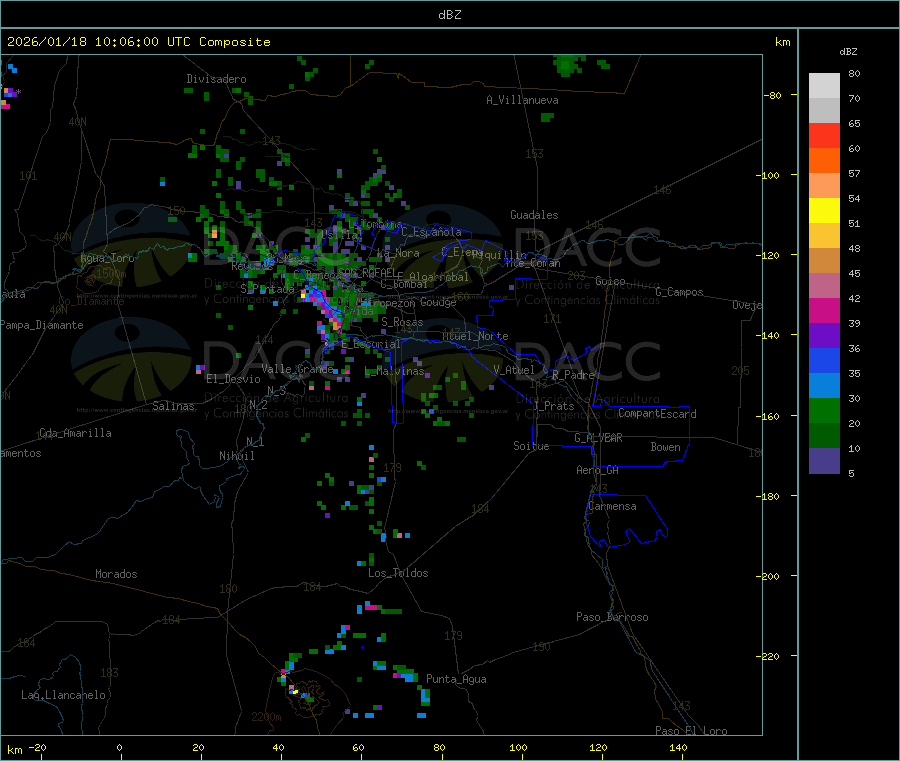Click the white 80 dBZ legend swatch
This screenshot has height=761, width=900.
click(x=824, y=86)
